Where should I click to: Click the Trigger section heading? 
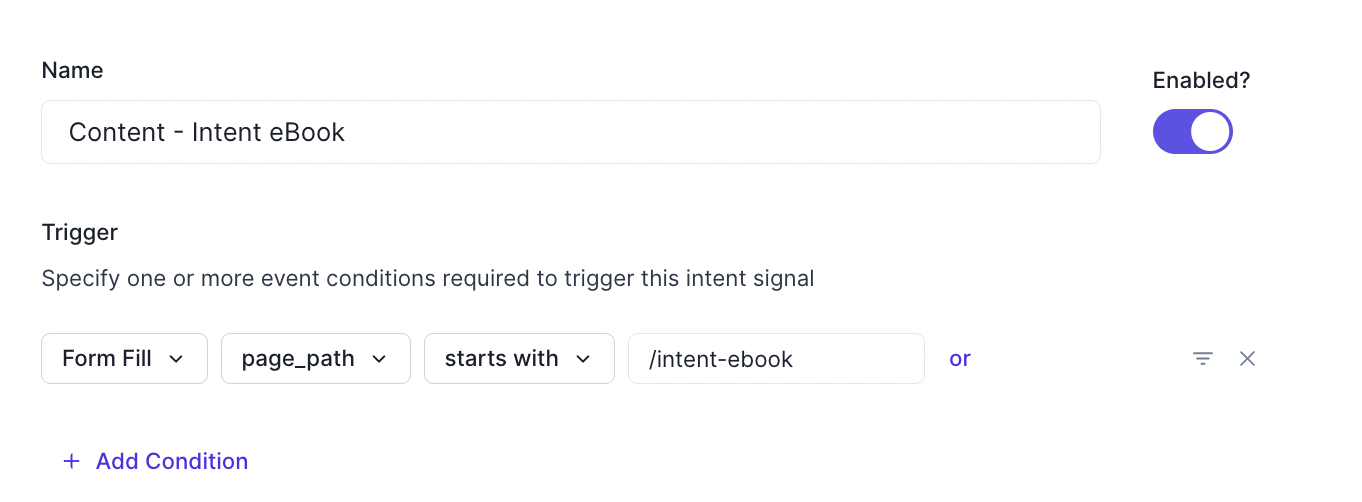[80, 232]
